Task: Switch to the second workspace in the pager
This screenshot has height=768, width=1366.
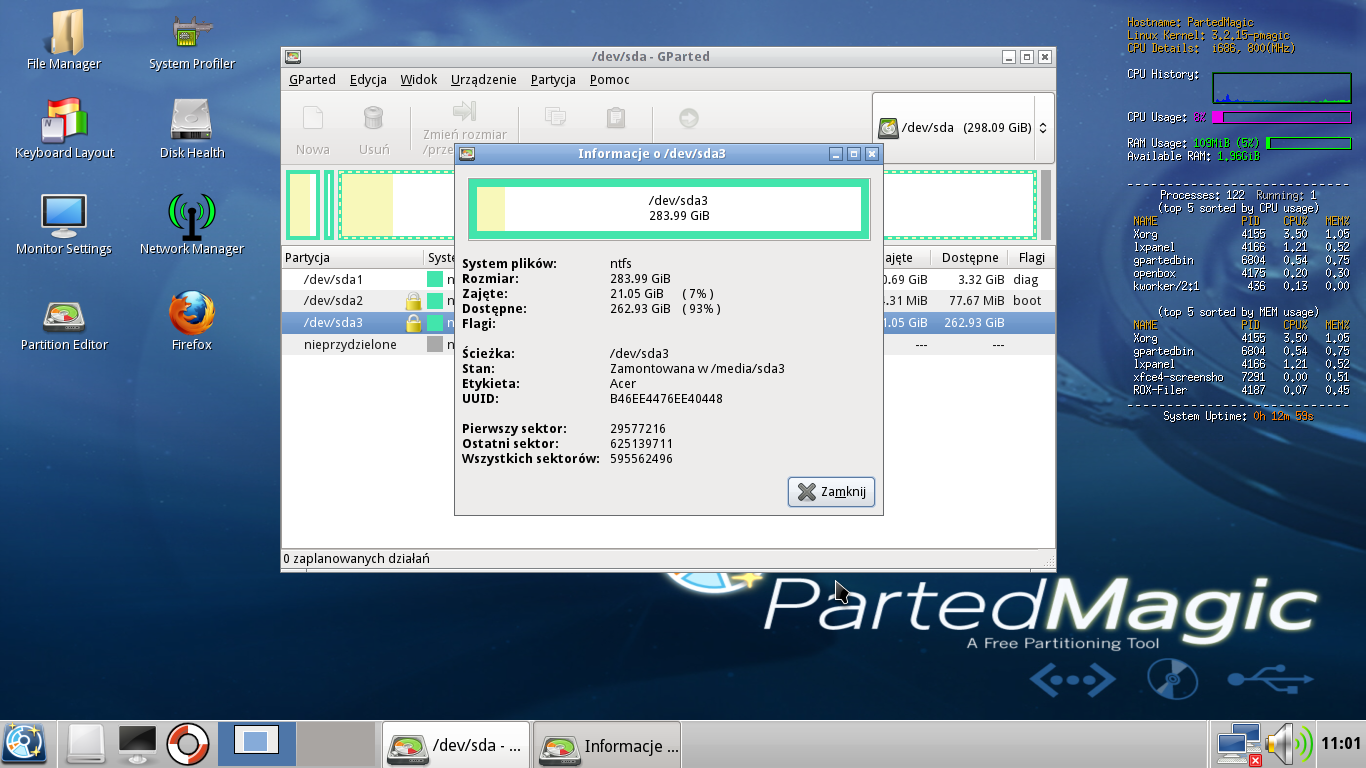Action: (x=336, y=744)
